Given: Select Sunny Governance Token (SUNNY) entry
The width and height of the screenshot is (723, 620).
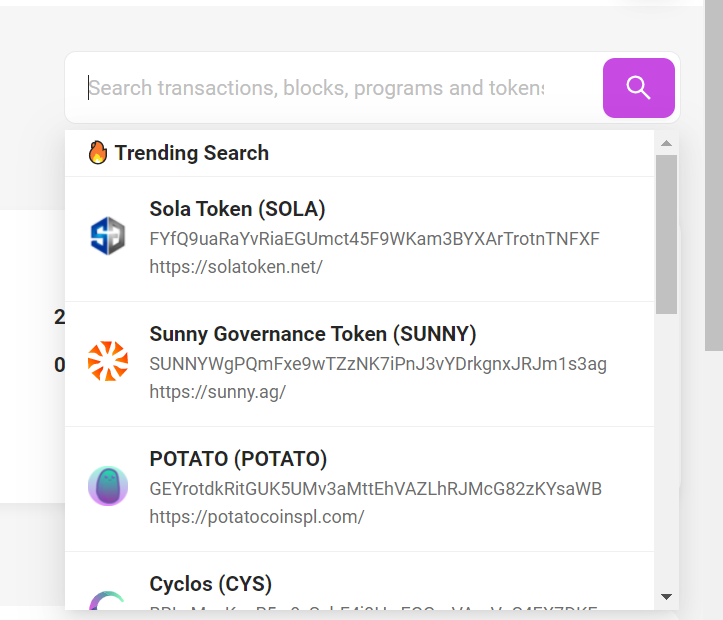Looking at the screenshot, I should [x=313, y=334].
